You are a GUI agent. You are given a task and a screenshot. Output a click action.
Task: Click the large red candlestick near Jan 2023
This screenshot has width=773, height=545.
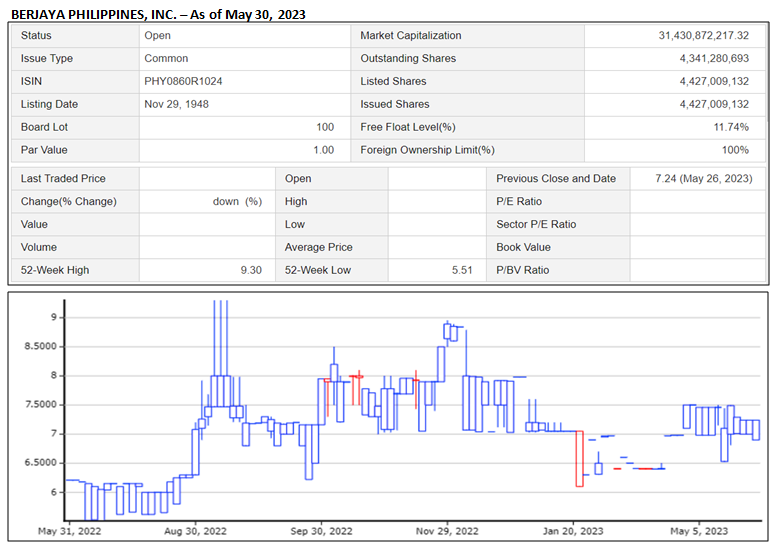coord(579,459)
